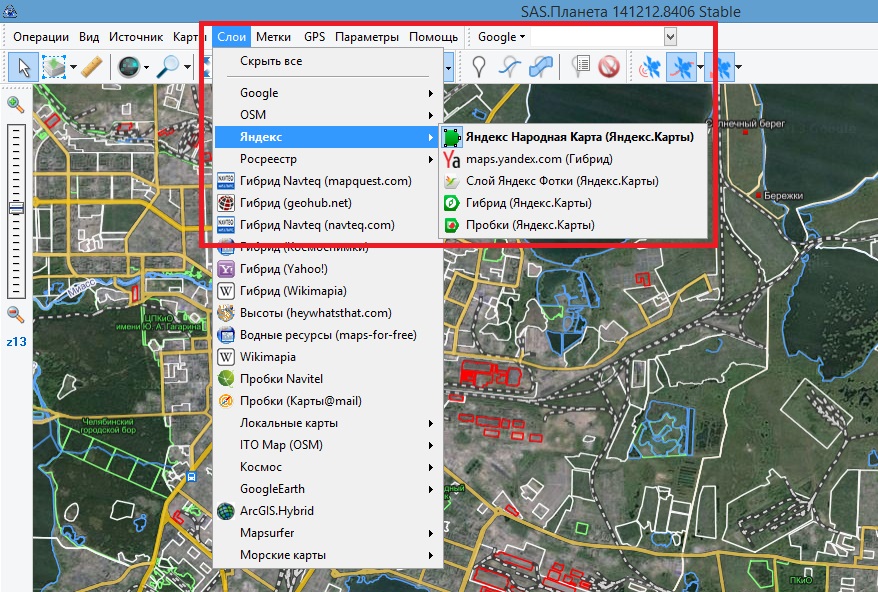Click the bus stop icon on map
Image resolution: width=878 pixels, height=592 pixels.
pos(192,477)
